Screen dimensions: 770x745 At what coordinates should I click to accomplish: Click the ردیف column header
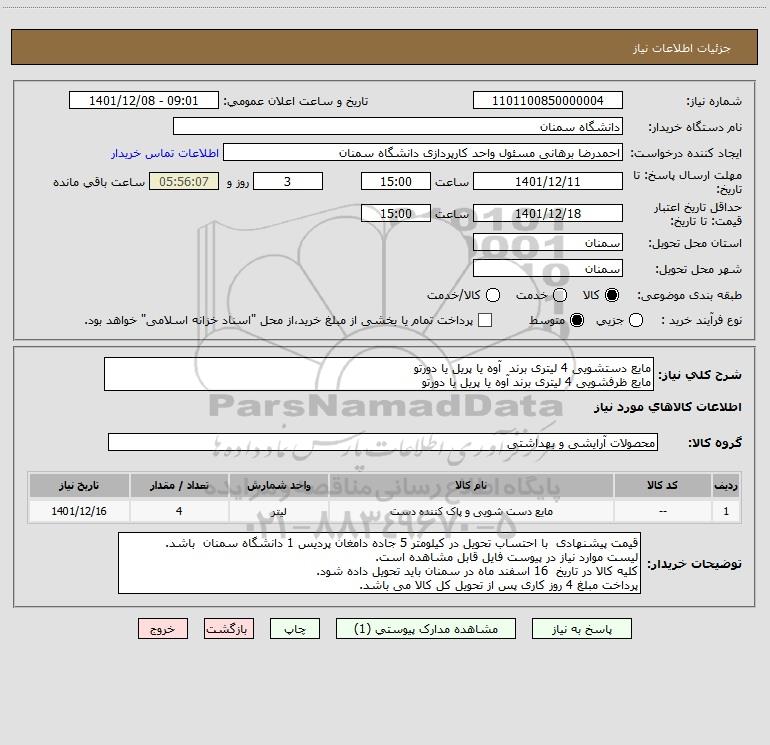pos(726,485)
